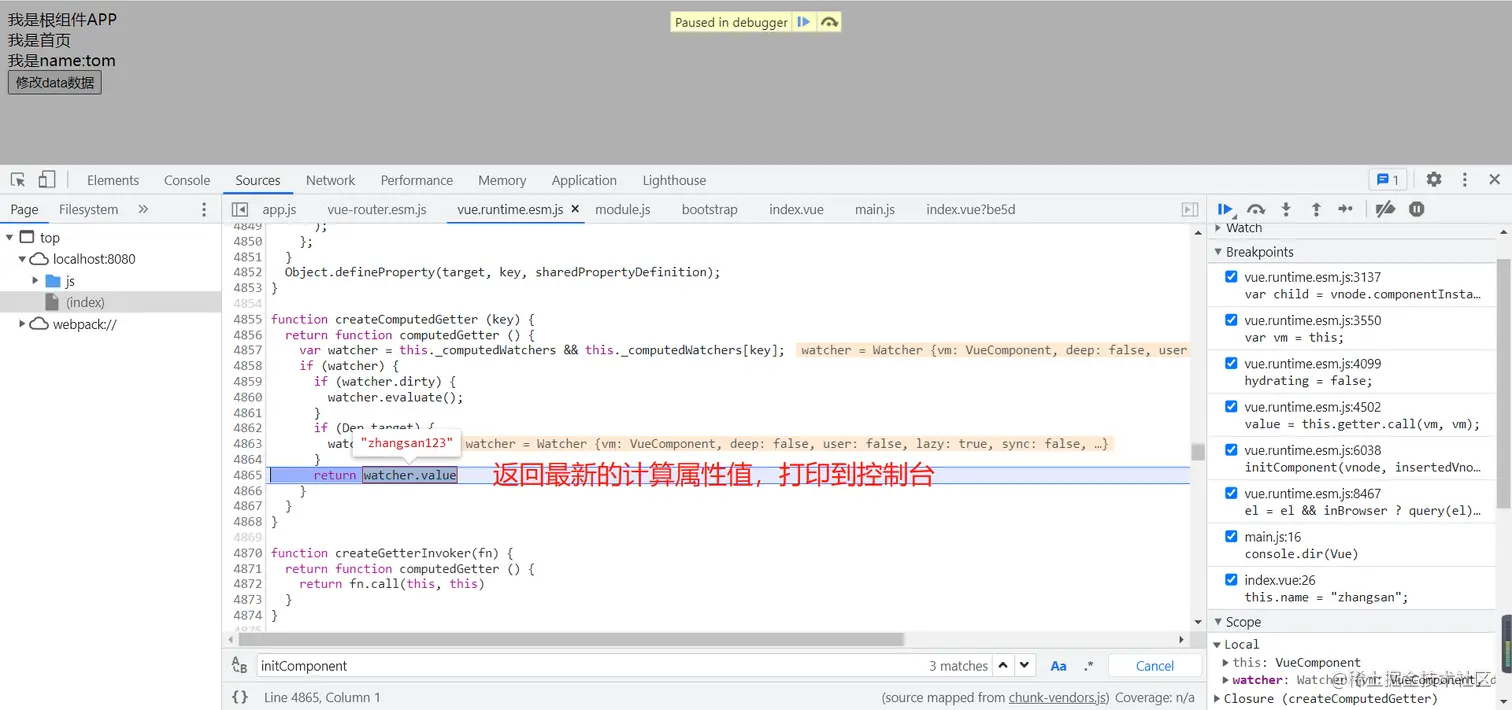Viewport: 1512px width, 710px height.
Task: Toggle the device toolbar icon
Action: [47, 180]
